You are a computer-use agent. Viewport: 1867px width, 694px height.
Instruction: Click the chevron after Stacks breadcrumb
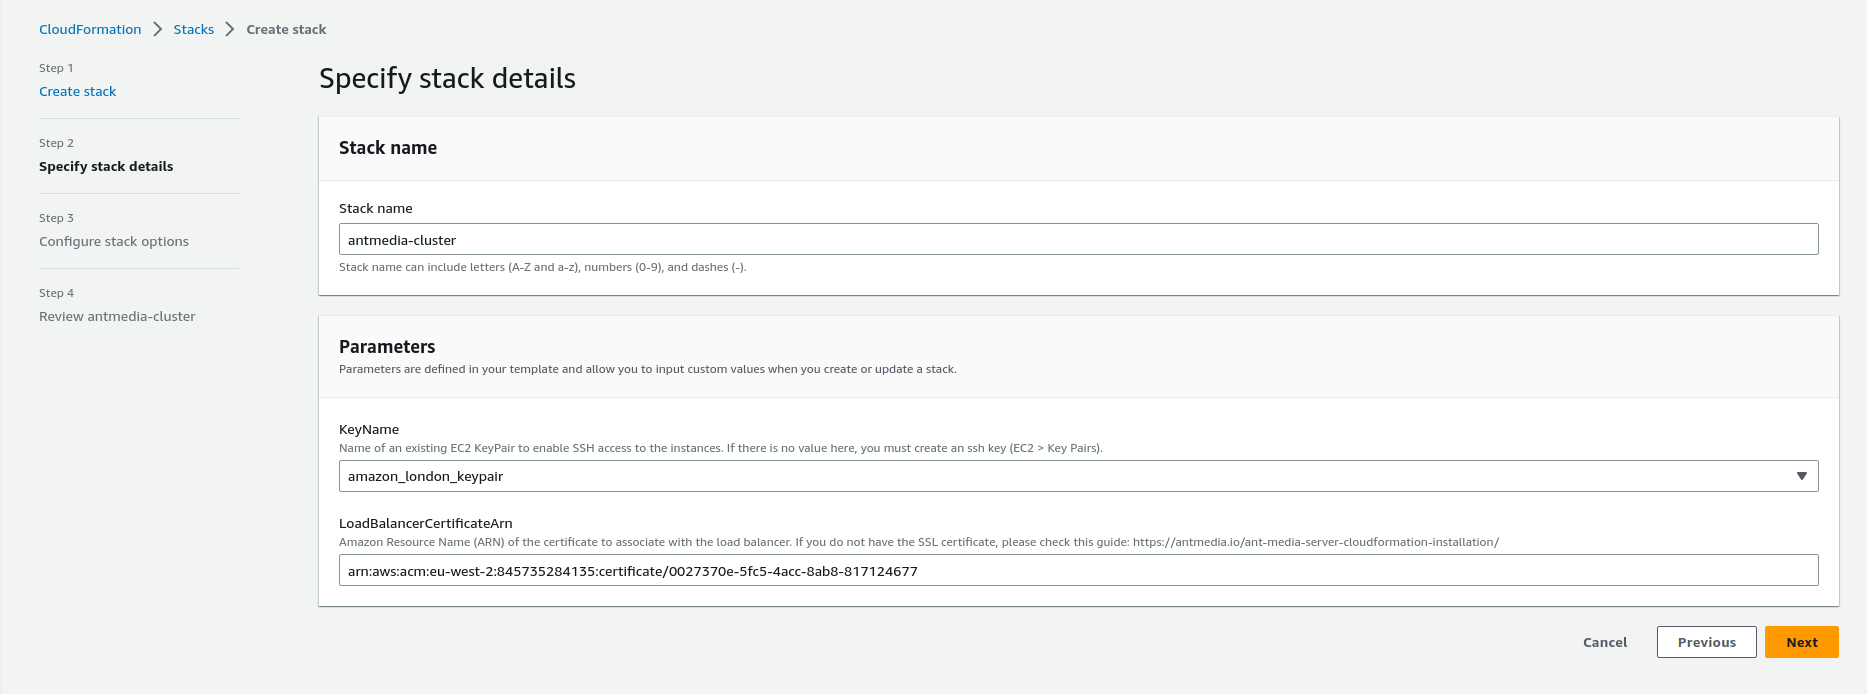click(x=230, y=29)
